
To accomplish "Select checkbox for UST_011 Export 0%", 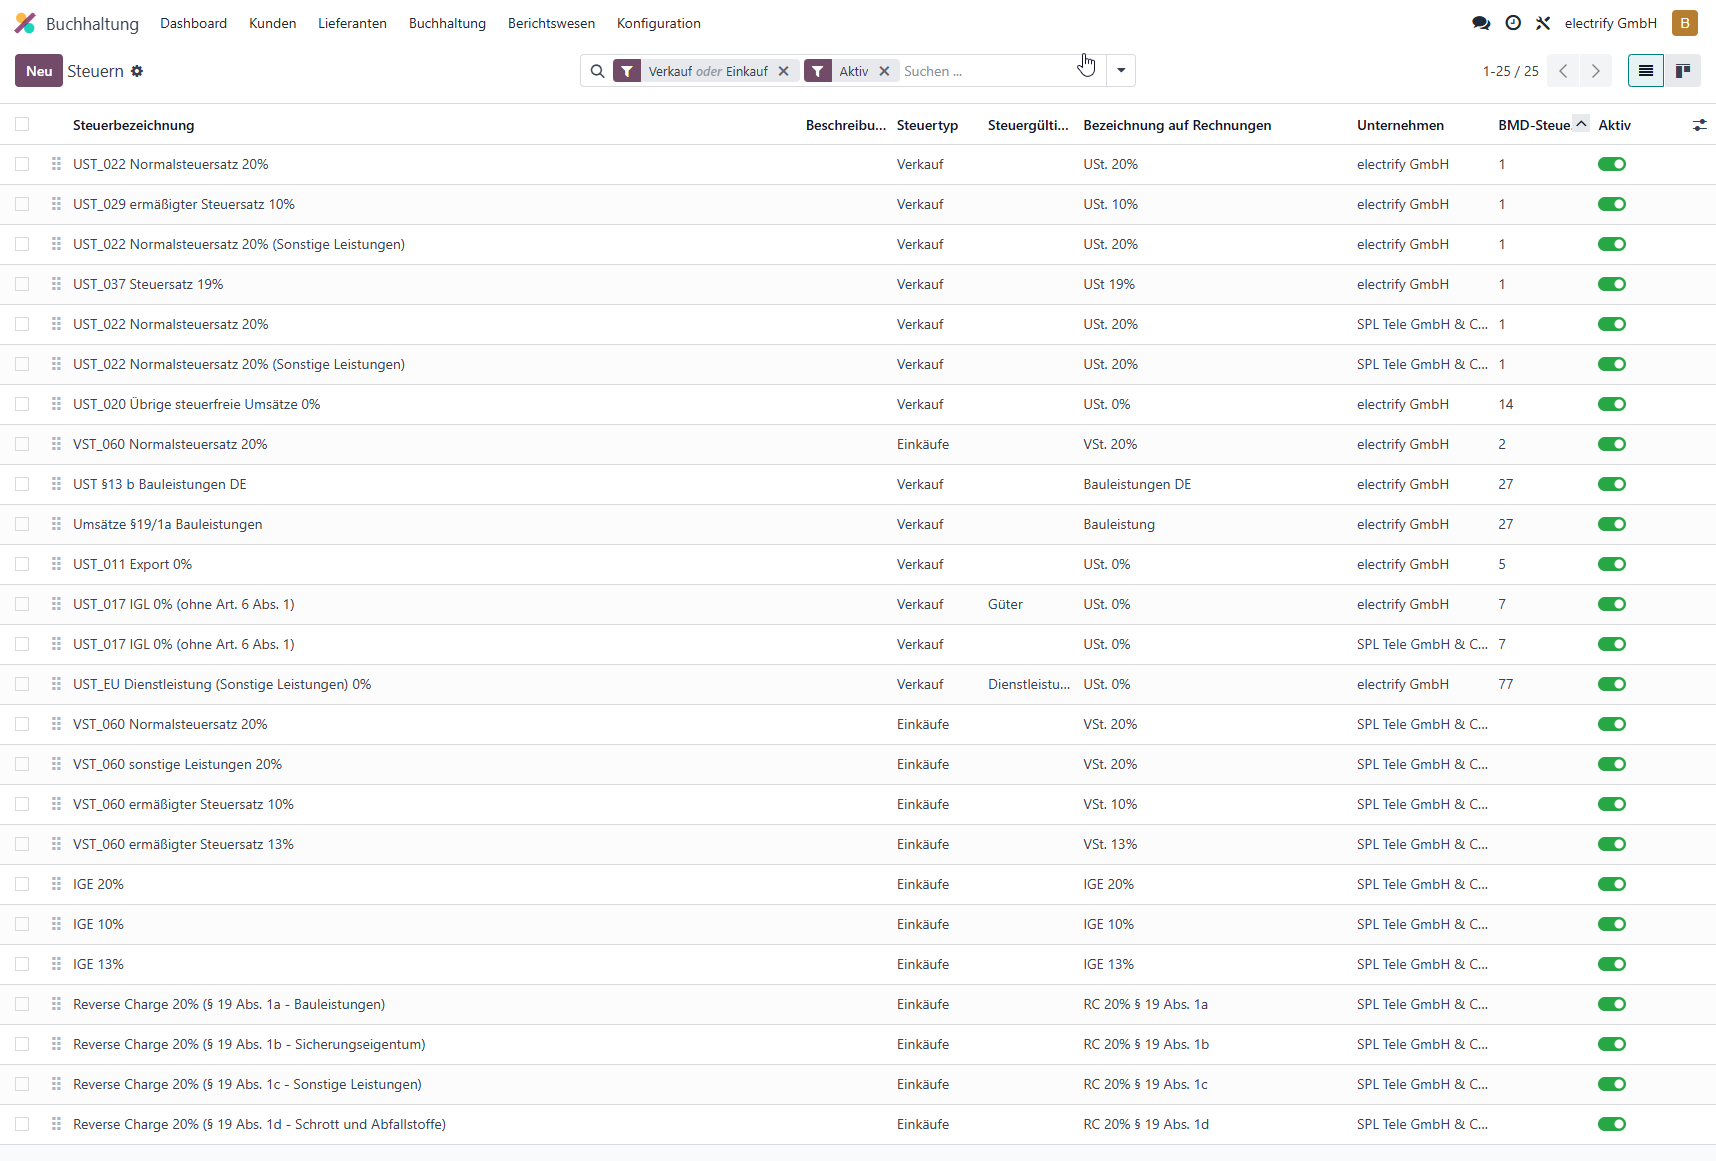I will click(22, 564).
